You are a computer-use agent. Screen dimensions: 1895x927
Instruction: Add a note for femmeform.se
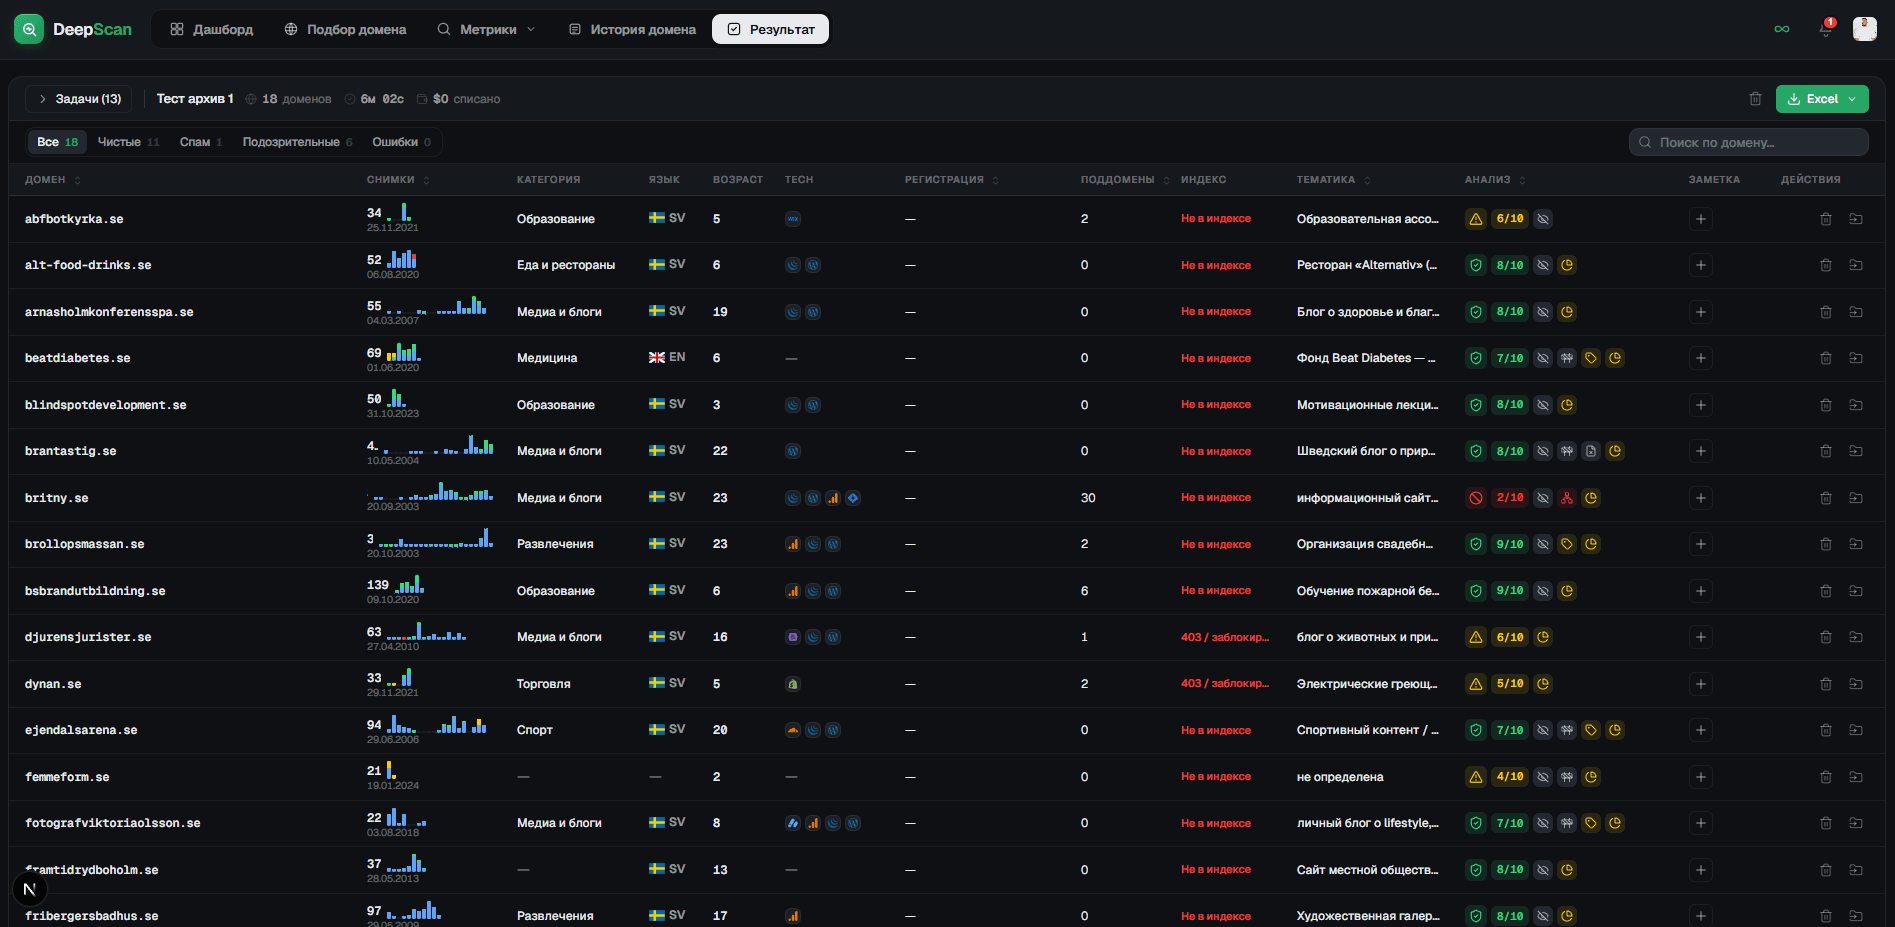click(x=1701, y=777)
